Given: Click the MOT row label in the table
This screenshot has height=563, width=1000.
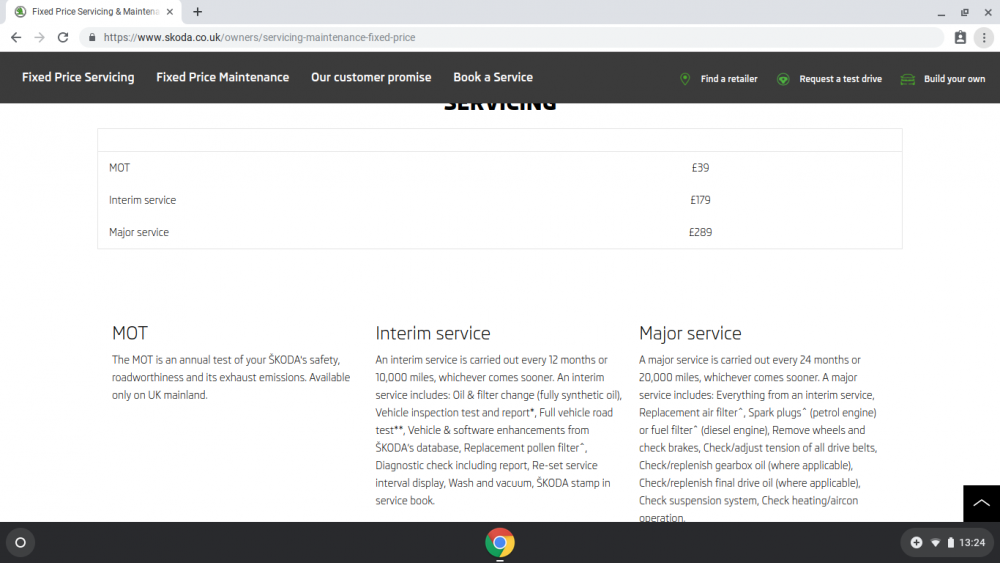Looking at the screenshot, I should (x=119, y=168).
